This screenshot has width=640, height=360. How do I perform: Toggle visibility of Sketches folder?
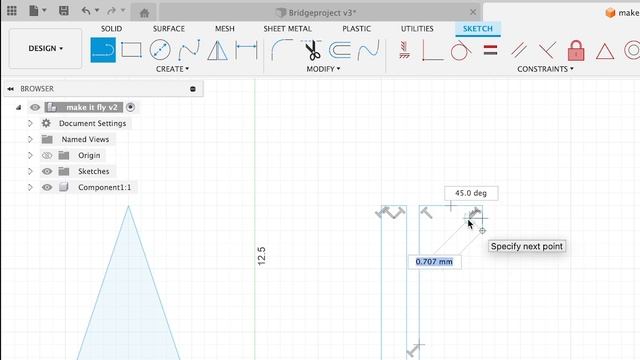[x=47, y=171]
